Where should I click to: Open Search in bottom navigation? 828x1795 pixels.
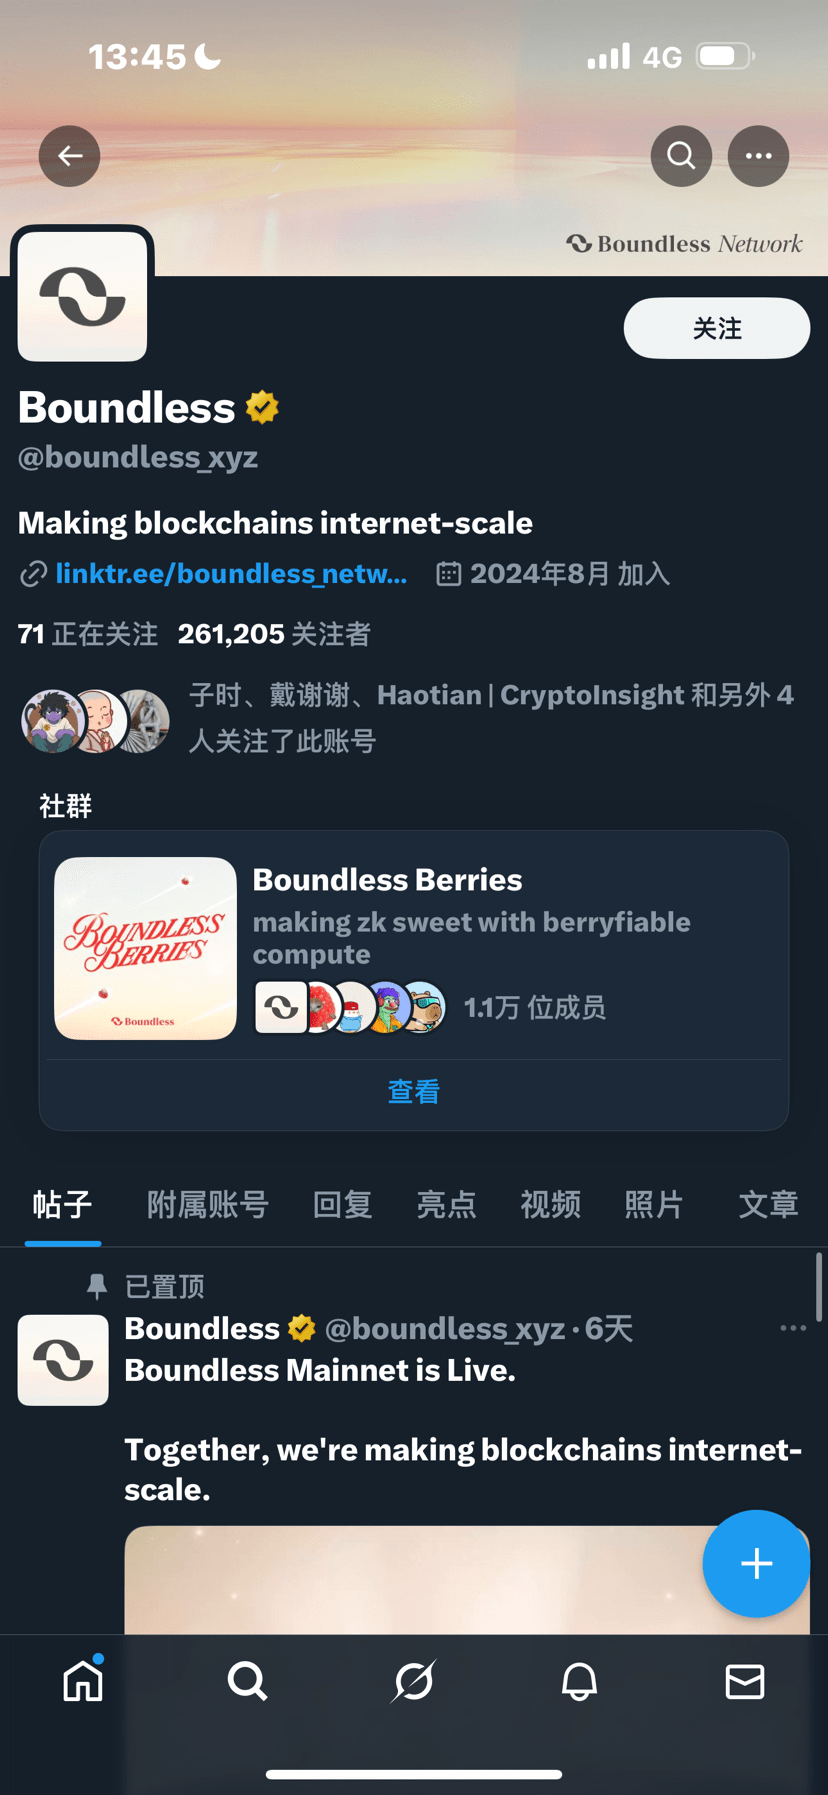click(x=247, y=1681)
